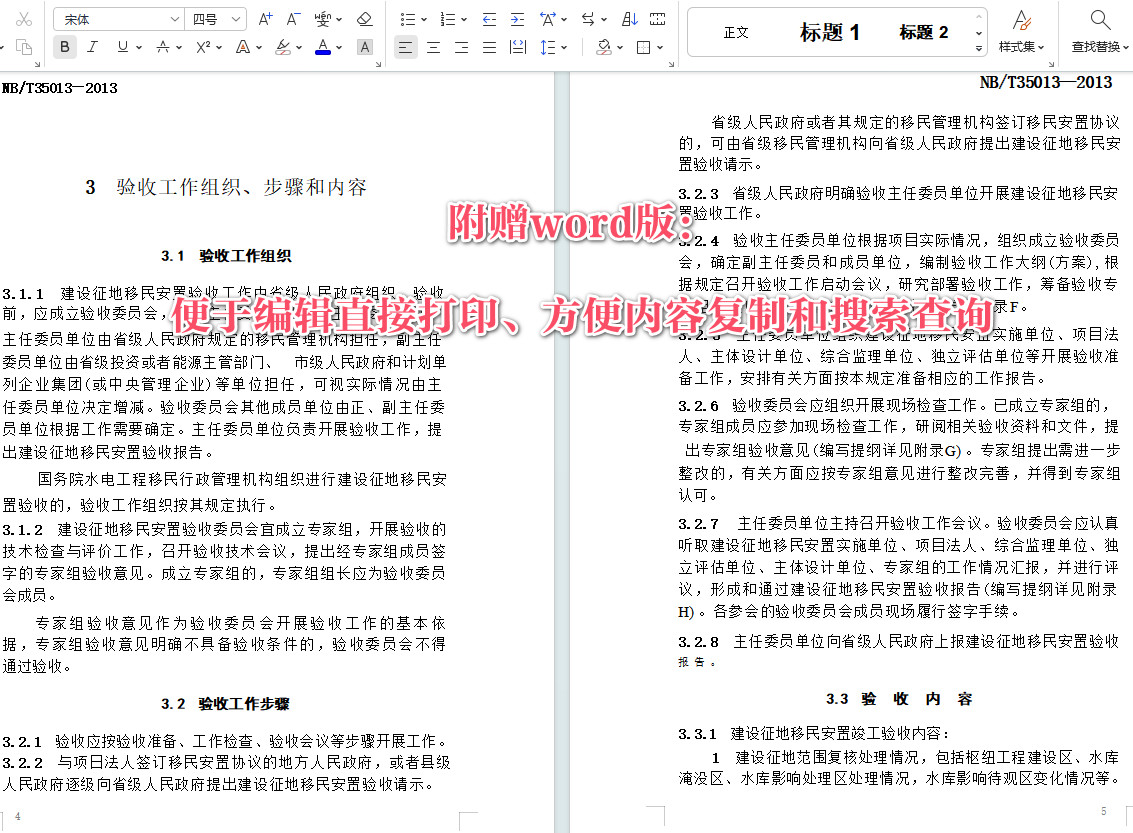Screen dimensions: 1133x833
Task: Click the text highlight color icon
Action: point(284,48)
